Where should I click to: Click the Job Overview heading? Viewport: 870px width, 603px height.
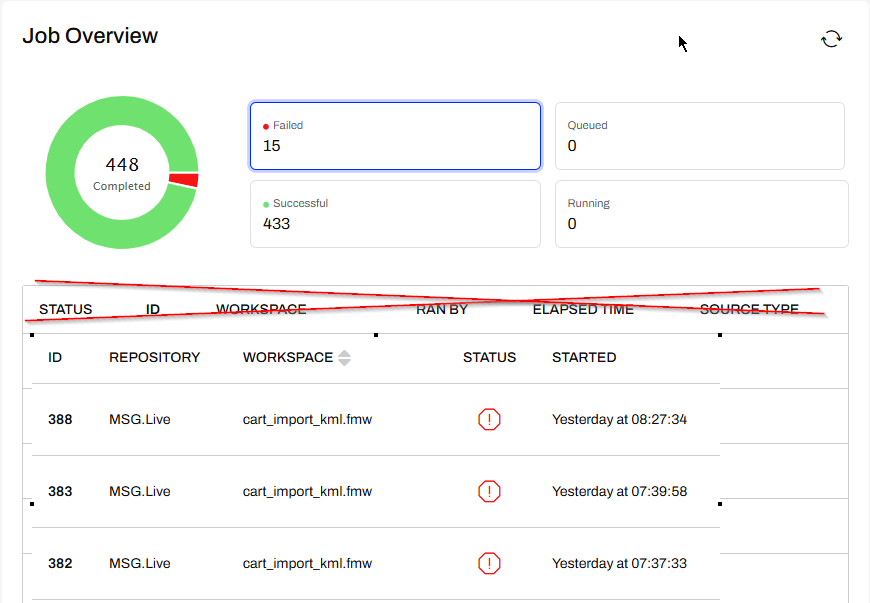(90, 36)
